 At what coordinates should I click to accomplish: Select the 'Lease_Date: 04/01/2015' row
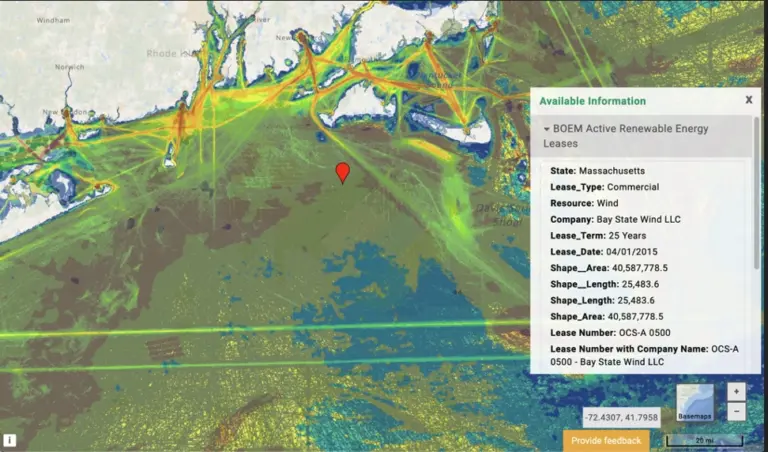click(x=603, y=252)
